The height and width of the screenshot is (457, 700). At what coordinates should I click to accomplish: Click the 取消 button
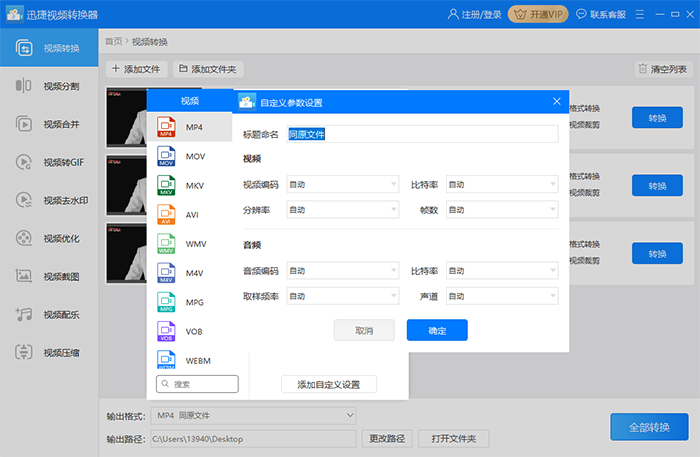click(364, 330)
